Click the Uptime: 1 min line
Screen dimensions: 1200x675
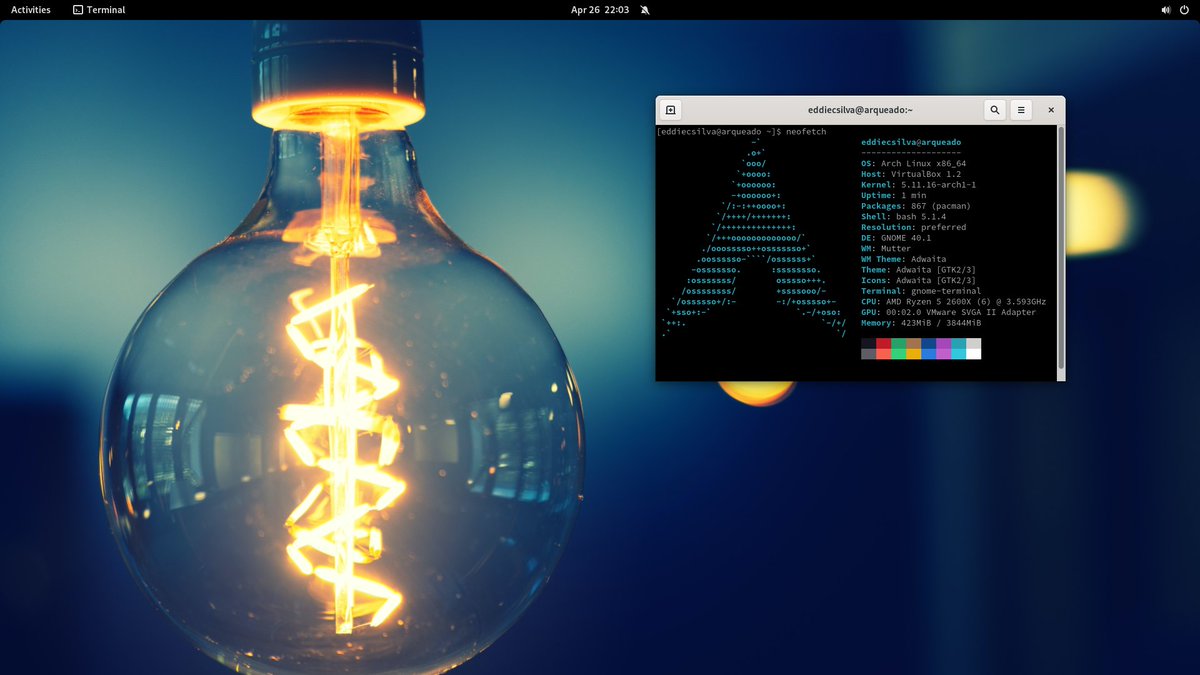[x=893, y=195]
